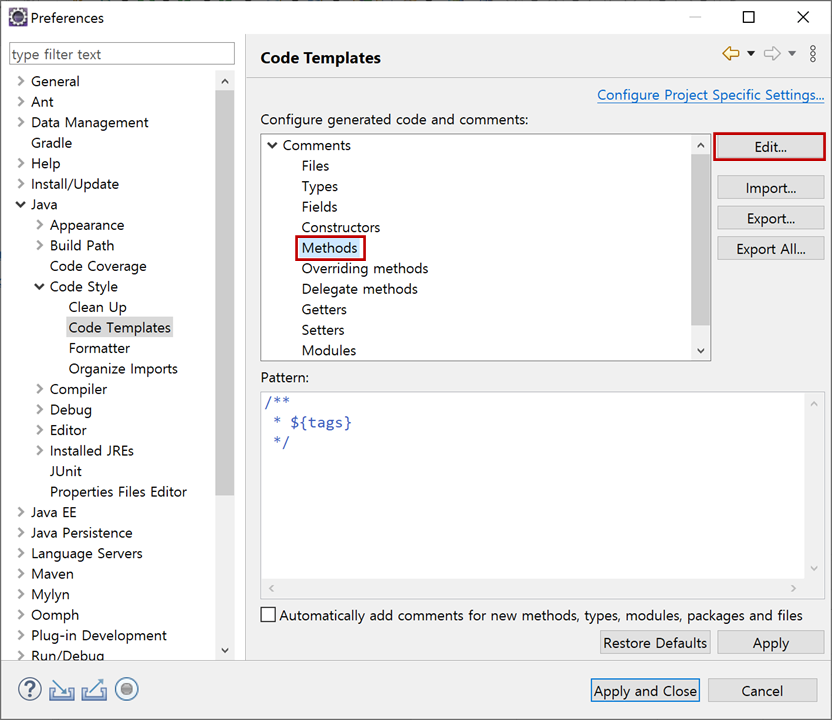
Task: Click the import preferences icon
Action: coord(62,689)
